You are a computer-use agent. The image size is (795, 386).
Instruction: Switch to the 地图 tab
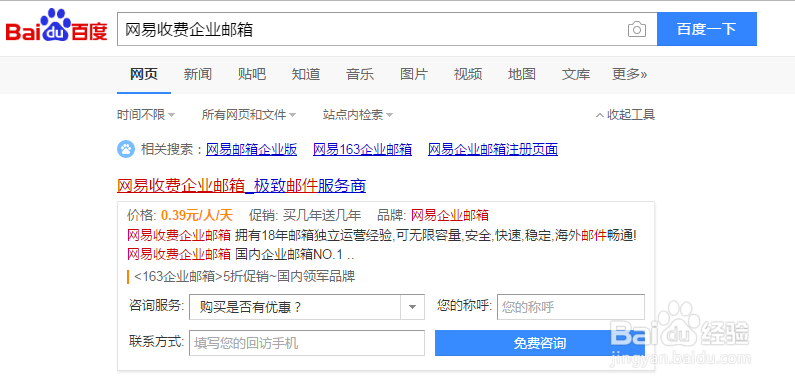[522, 75]
